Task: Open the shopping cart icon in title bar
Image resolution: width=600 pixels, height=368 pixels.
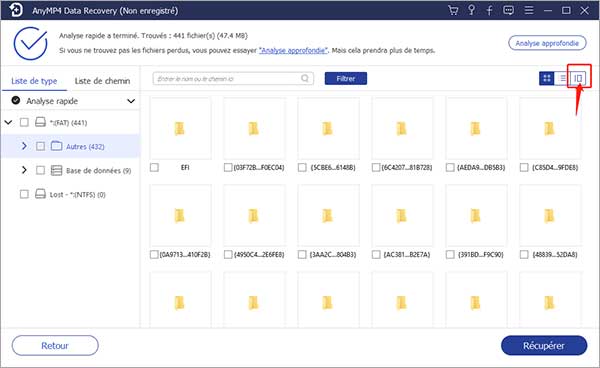Action: (453, 10)
